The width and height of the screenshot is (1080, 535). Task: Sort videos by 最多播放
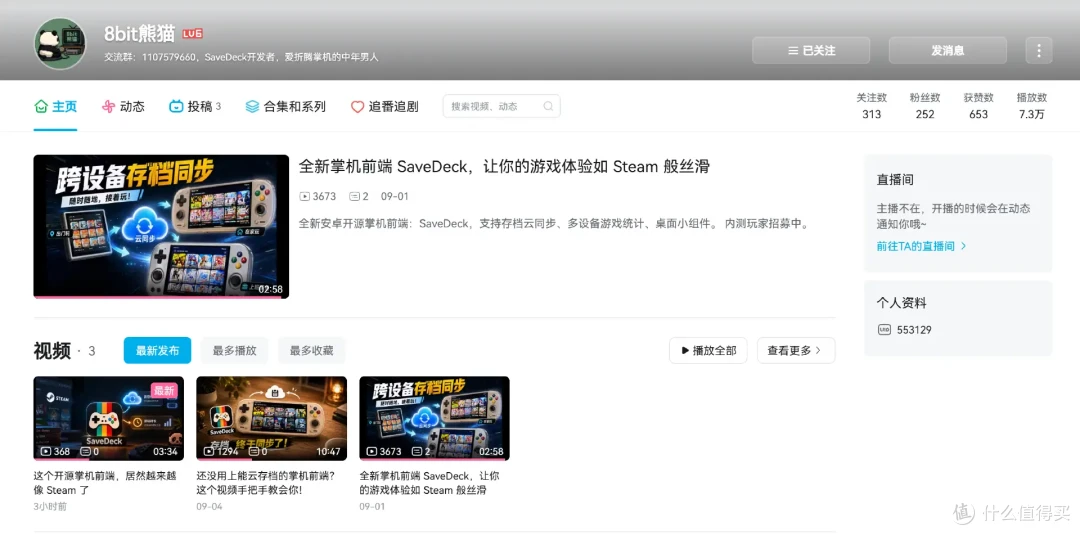(234, 350)
